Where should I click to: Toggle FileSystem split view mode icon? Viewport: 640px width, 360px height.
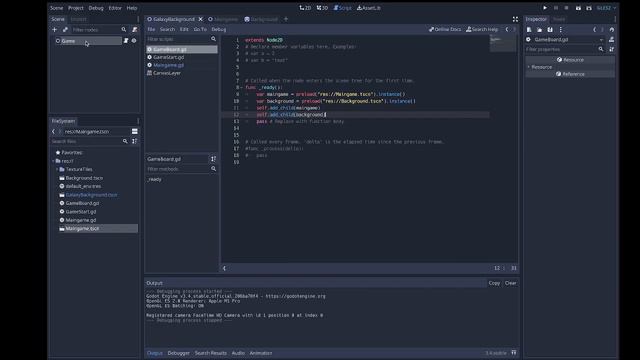[x=134, y=131]
